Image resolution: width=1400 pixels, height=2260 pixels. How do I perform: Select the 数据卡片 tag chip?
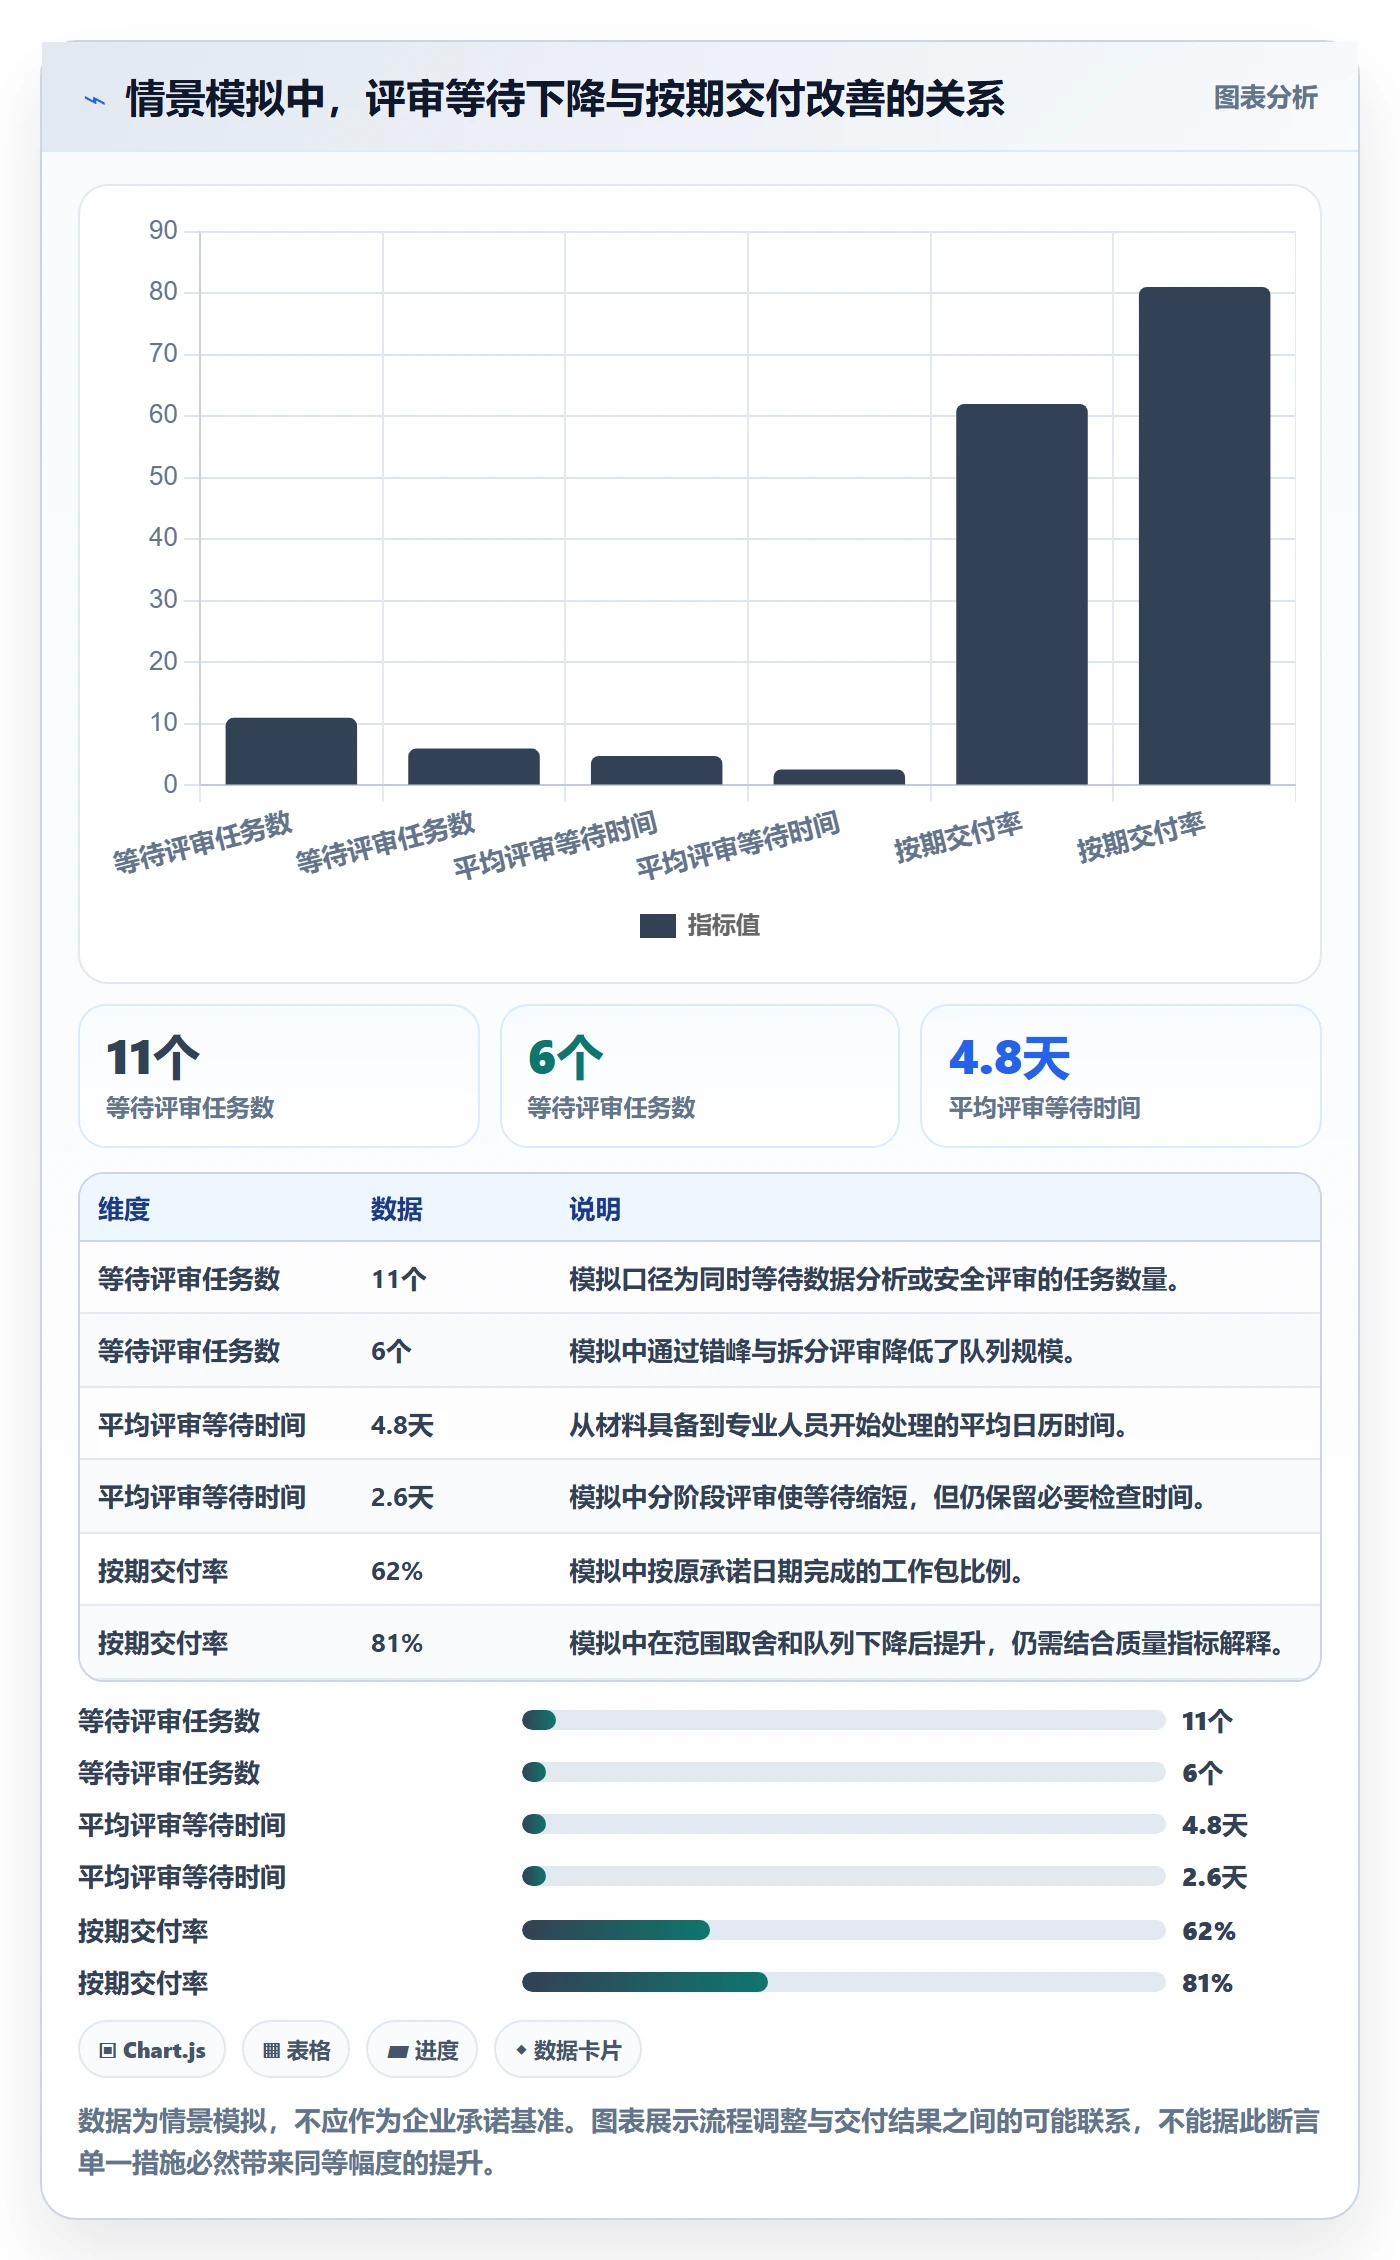click(x=568, y=2050)
